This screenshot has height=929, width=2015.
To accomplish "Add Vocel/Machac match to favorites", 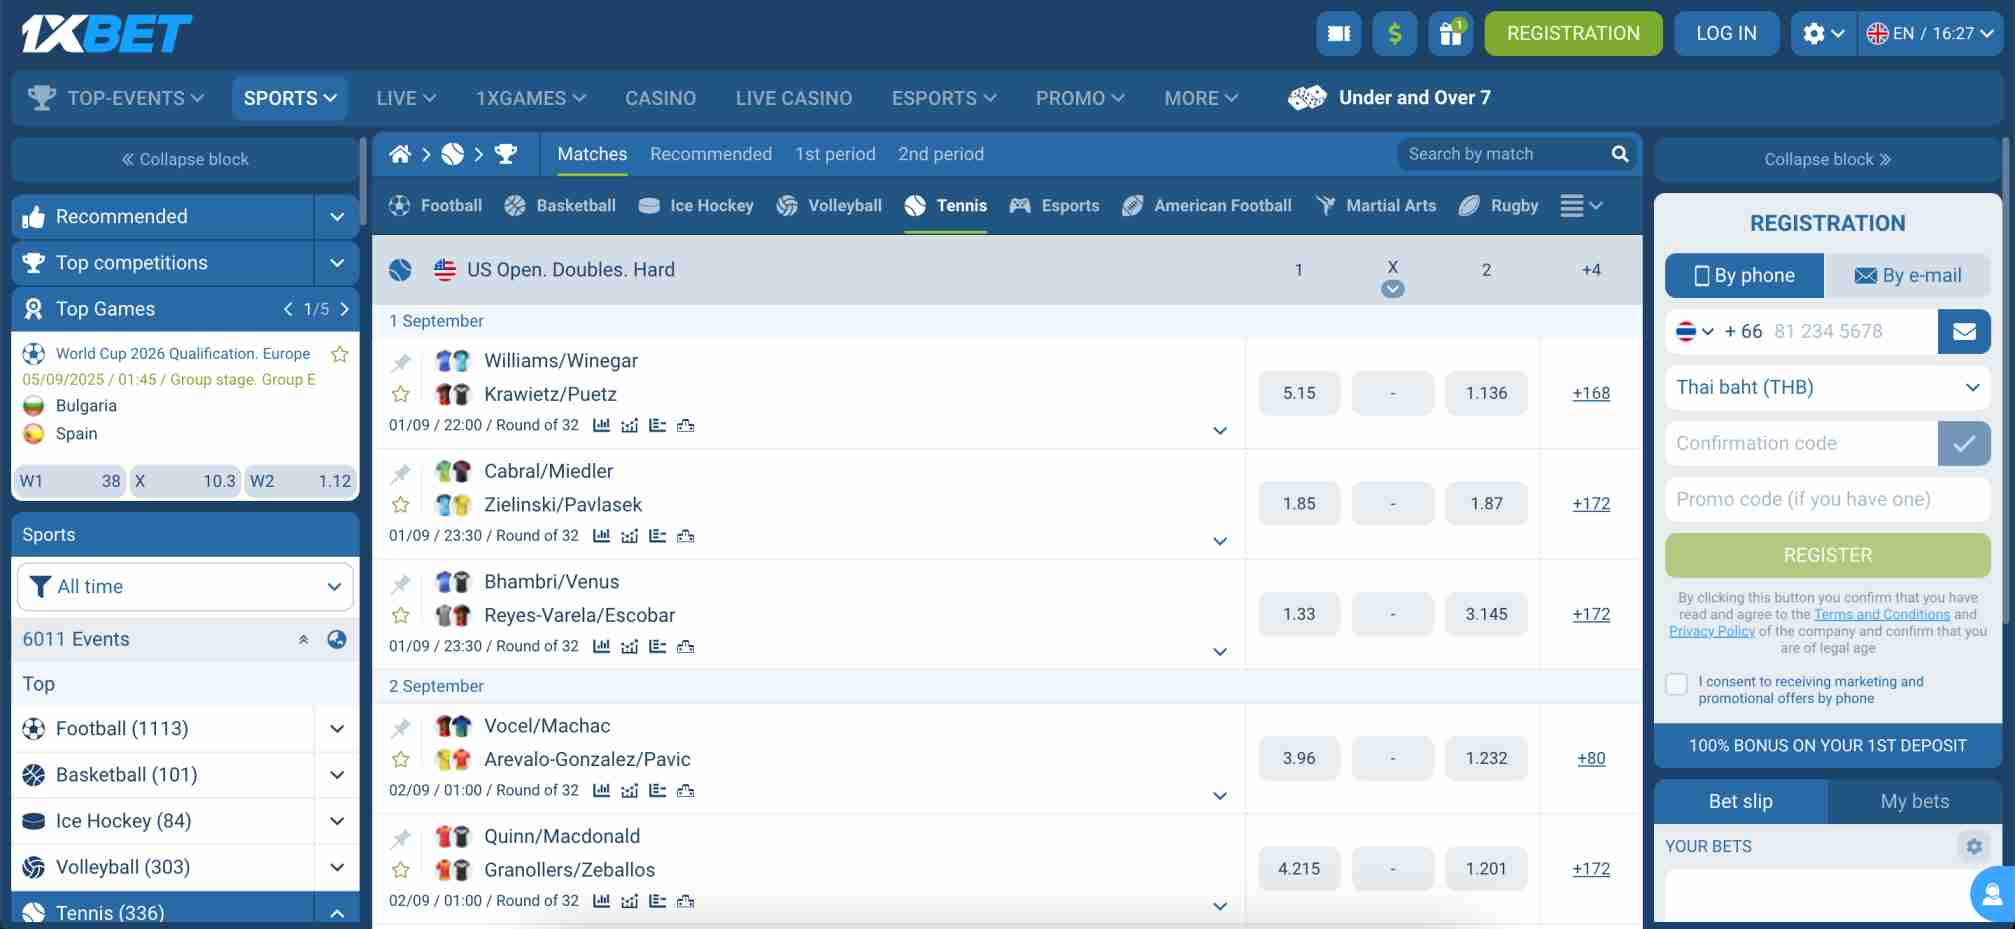I will [401, 759].
